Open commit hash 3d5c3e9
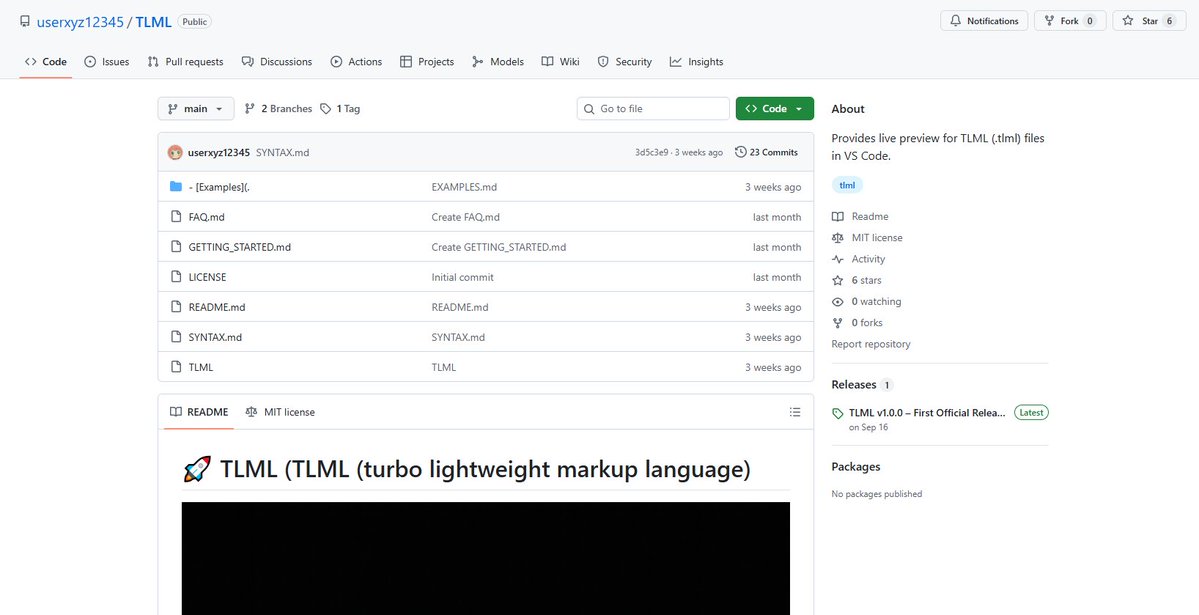 point(651,152)
